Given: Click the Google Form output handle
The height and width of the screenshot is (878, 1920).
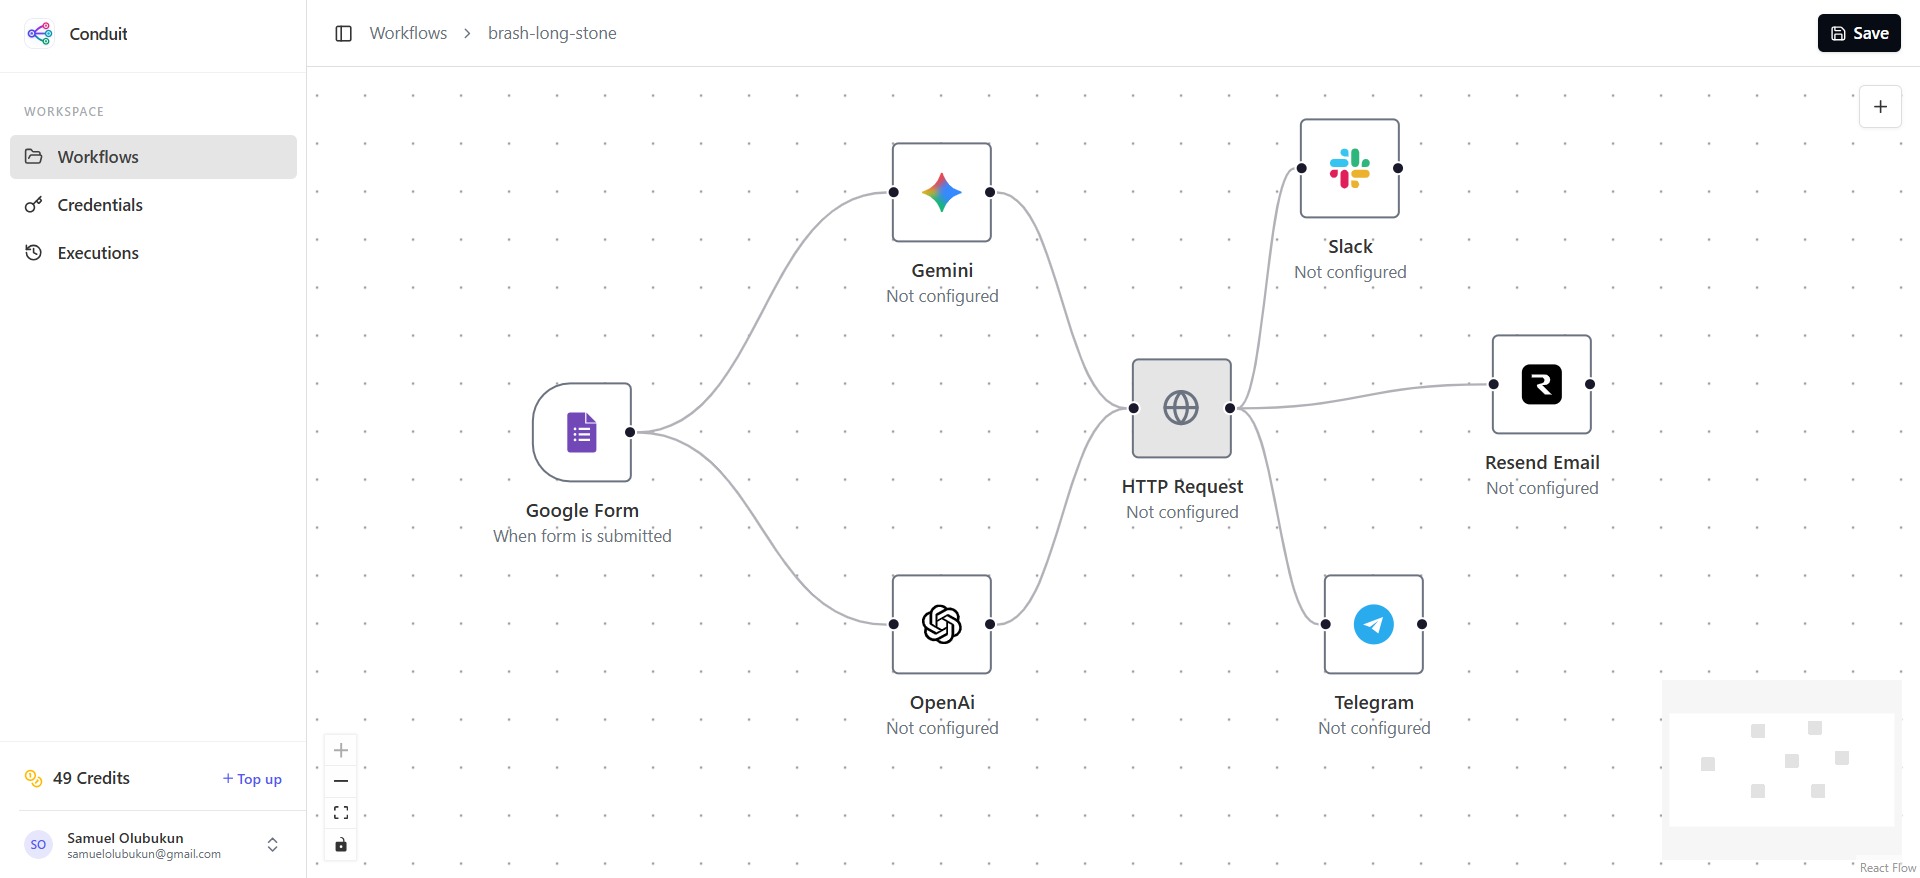Looking at the screenshot, I should (630, 432).
